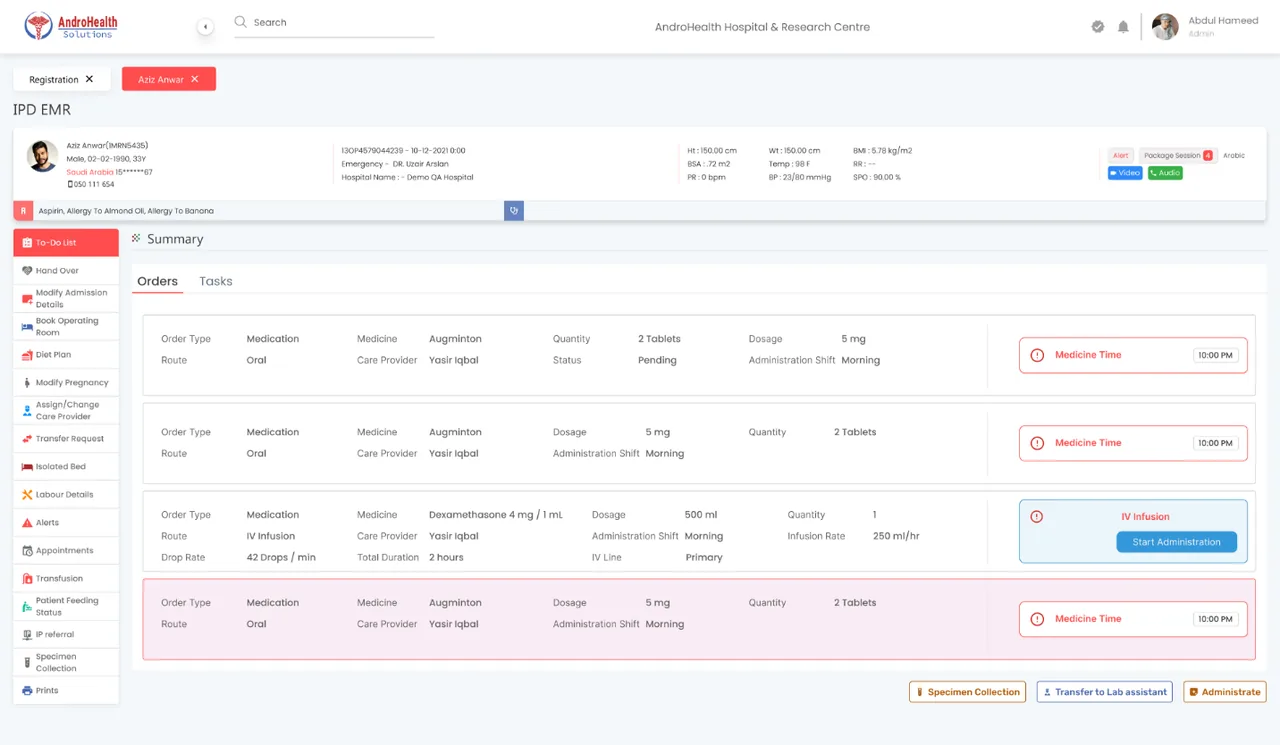Open Assign/Change Care Provider
Screen dimensions: 1280x745
(x=66, y=411)
